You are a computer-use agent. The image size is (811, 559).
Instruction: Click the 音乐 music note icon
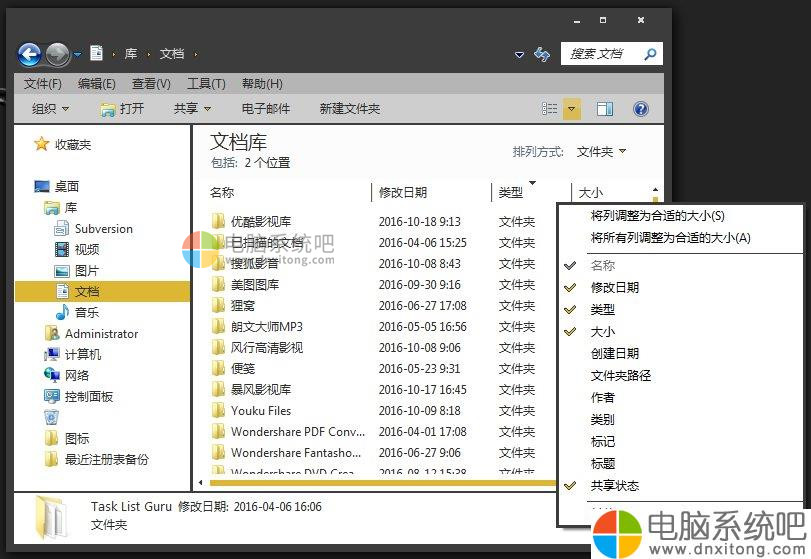pyautogui.click(x=62, y=312)
